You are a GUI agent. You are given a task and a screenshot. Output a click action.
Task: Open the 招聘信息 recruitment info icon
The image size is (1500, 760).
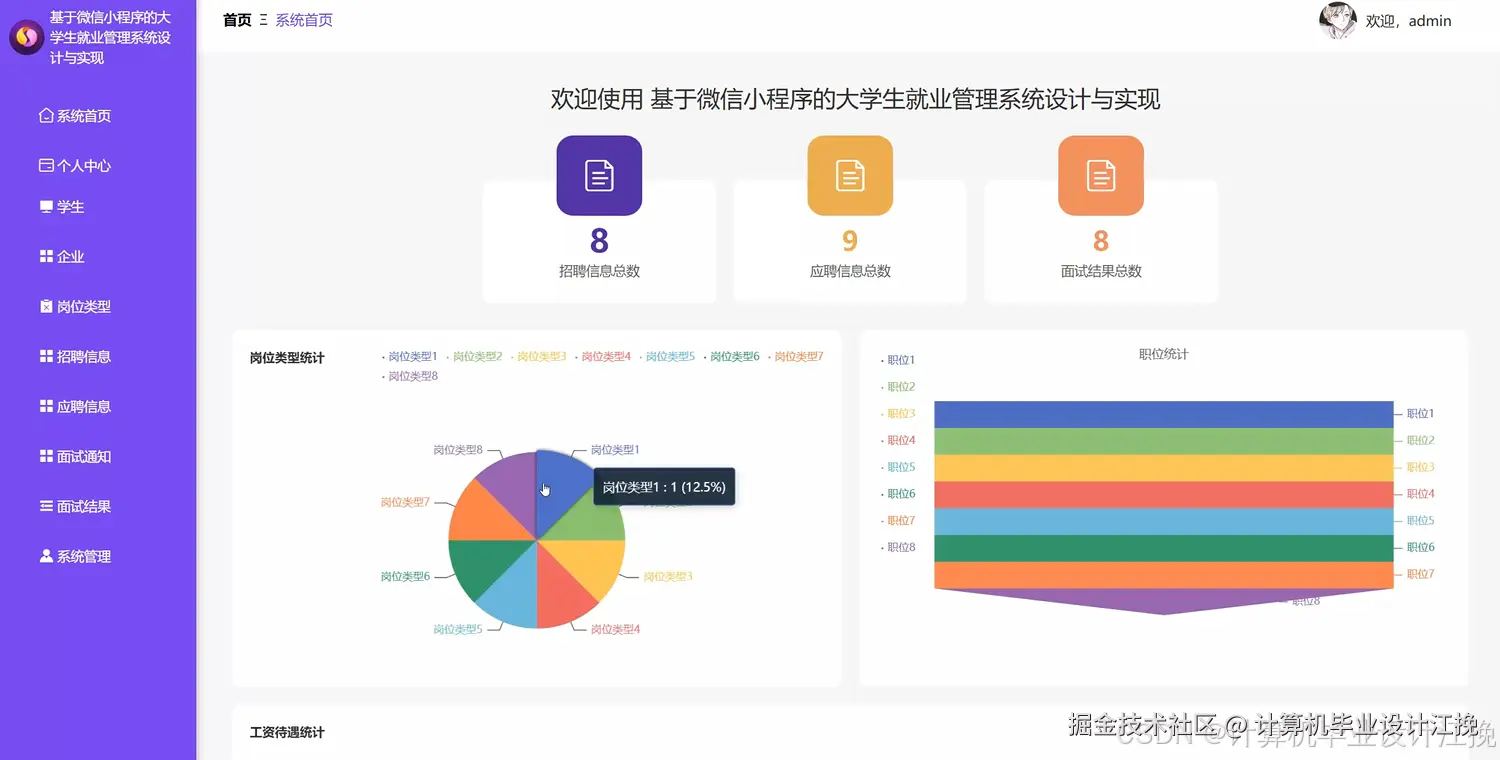(x=44, y=356)
